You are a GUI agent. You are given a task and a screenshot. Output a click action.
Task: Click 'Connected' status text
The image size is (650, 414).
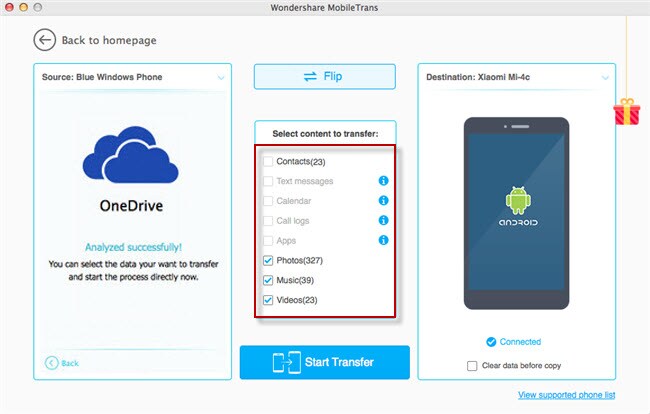(520, 342)
